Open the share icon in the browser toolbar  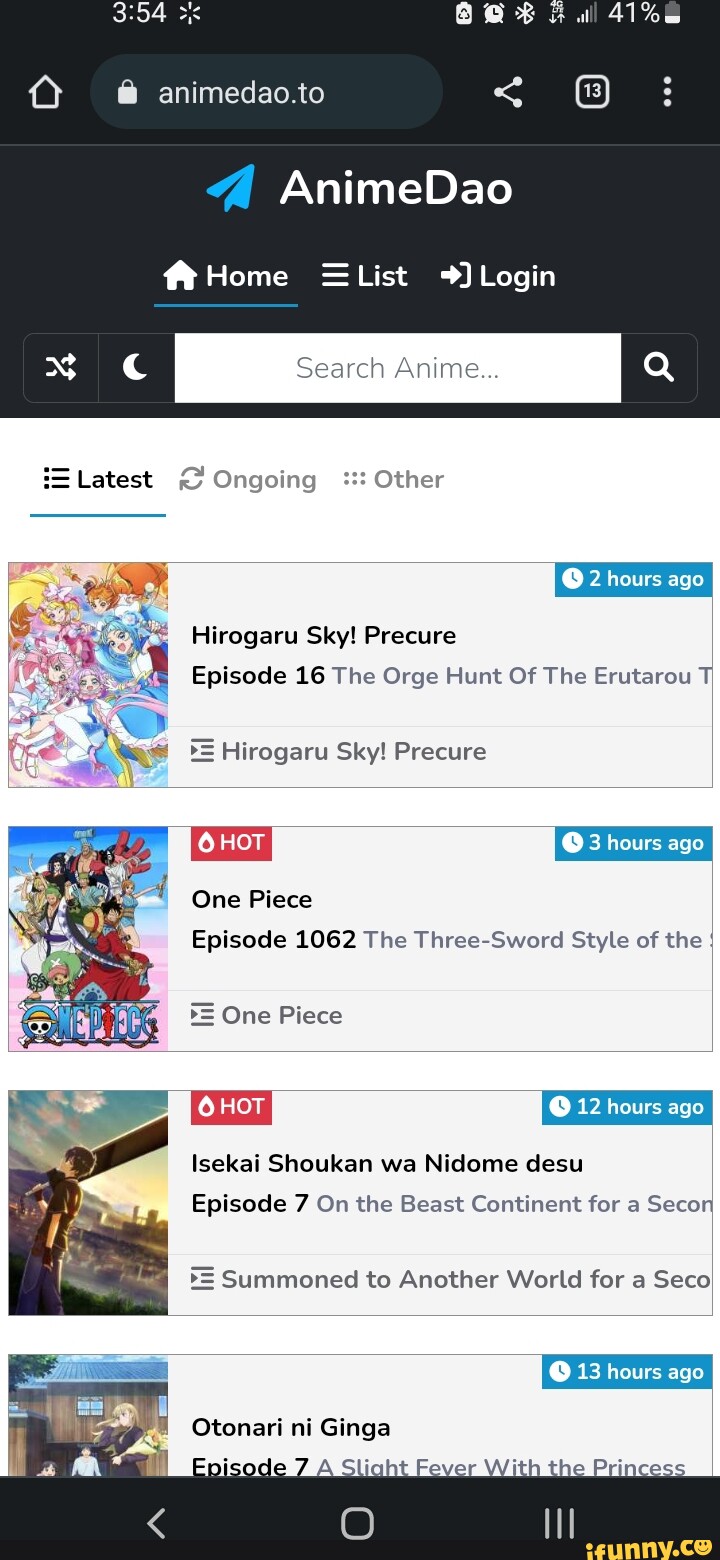(x=508, y=91)
